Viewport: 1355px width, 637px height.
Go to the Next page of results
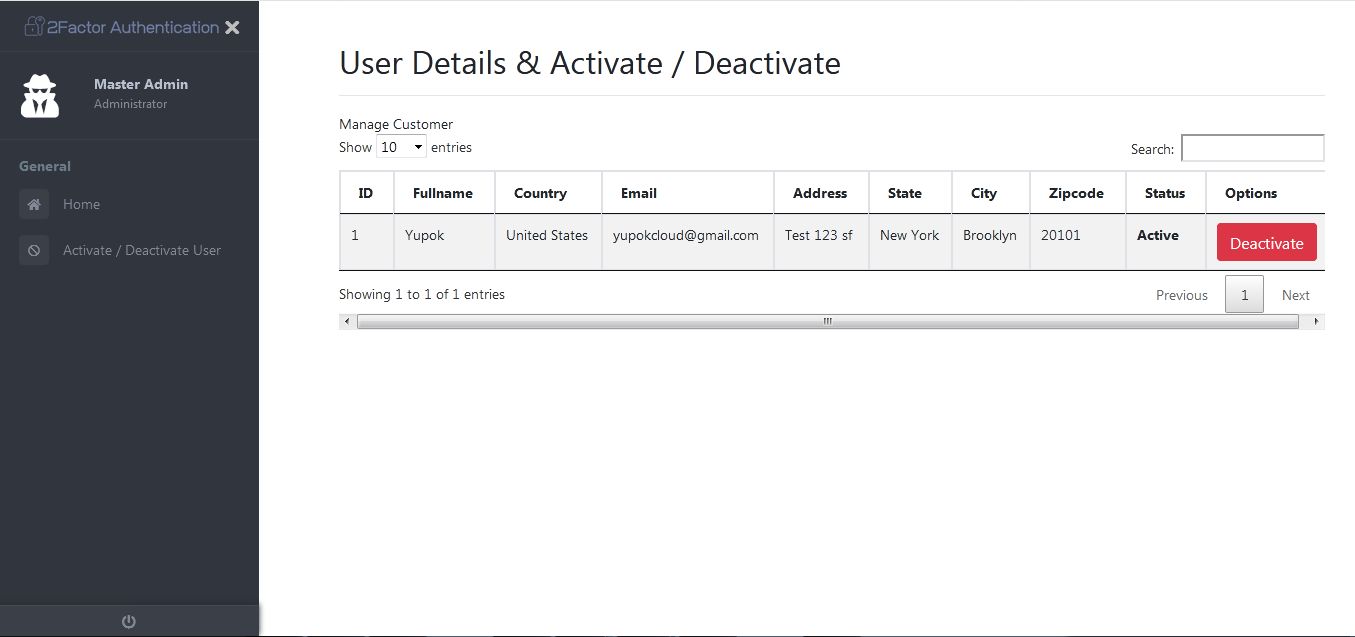(x=1295, y=294)
